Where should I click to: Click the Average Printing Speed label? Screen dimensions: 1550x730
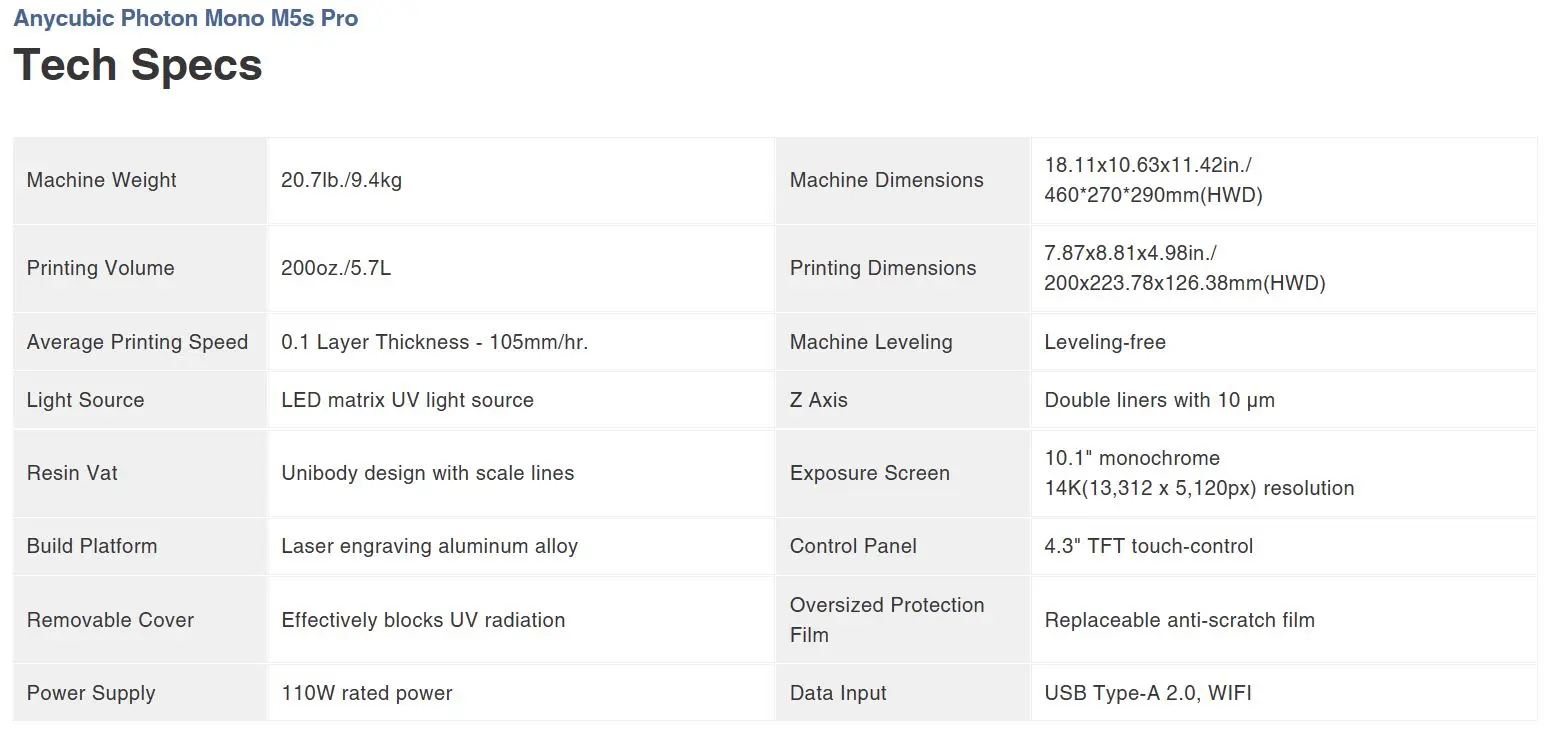coord(137,342)
